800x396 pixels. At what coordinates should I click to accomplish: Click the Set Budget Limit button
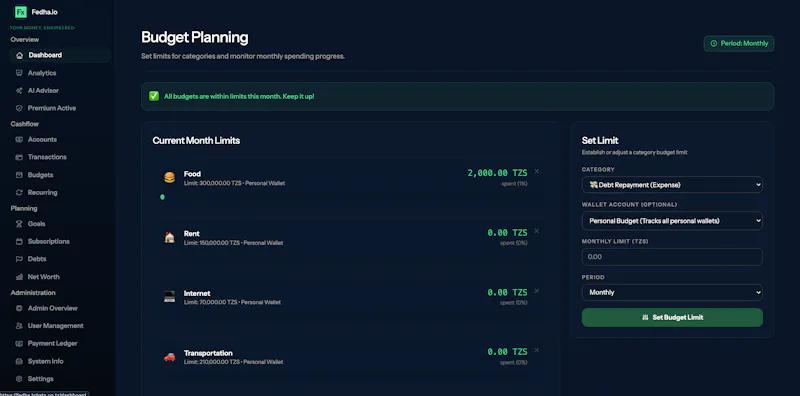[672, 317]
